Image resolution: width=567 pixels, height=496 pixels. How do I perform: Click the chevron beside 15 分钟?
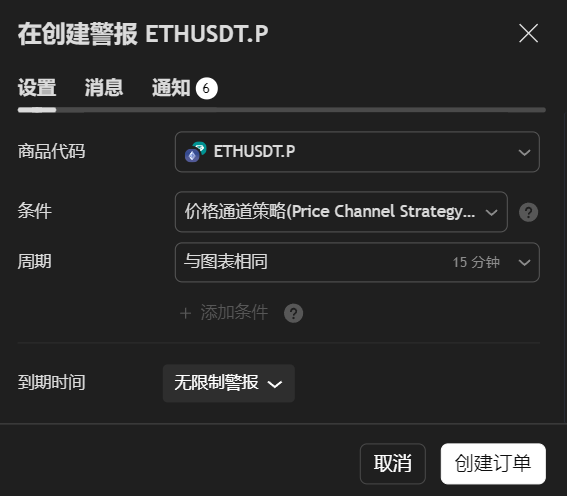click(524, 262)
